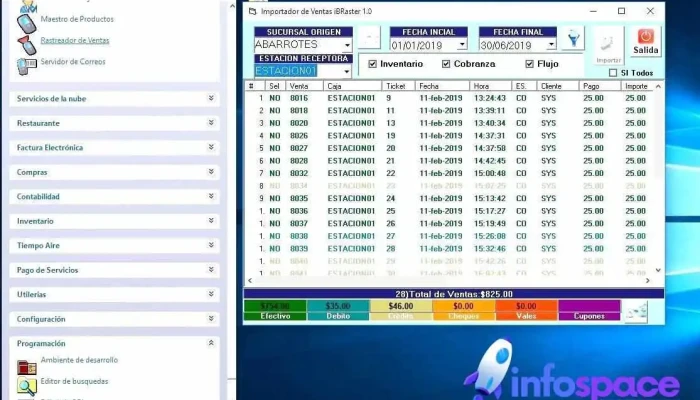The height and width of the screenshot is (400, 700).
Task: Click the table's scroll left arrow
Action: [250, 281]
